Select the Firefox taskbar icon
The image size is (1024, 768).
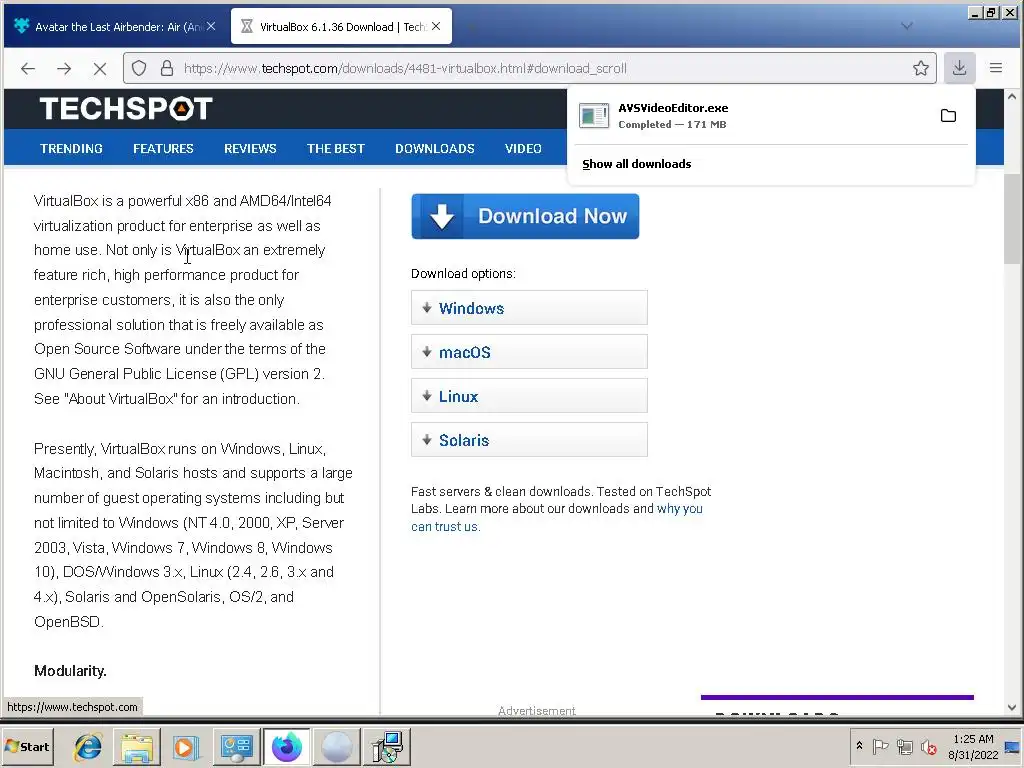tap(287, 746)
